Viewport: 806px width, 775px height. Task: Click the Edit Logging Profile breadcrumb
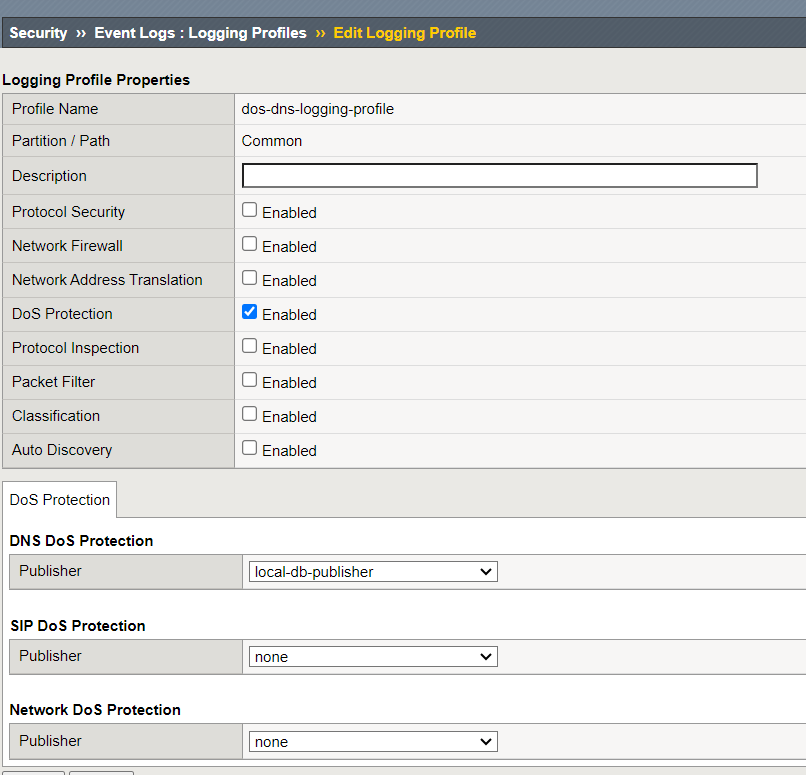click(x=404, y=33)
